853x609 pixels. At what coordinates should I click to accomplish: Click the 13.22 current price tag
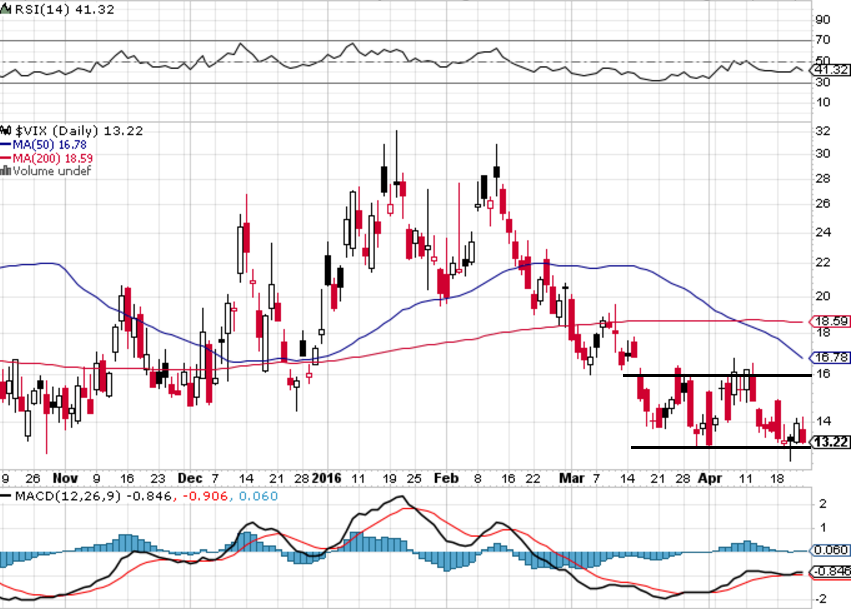pyautogui.click(x=831, y=442)
